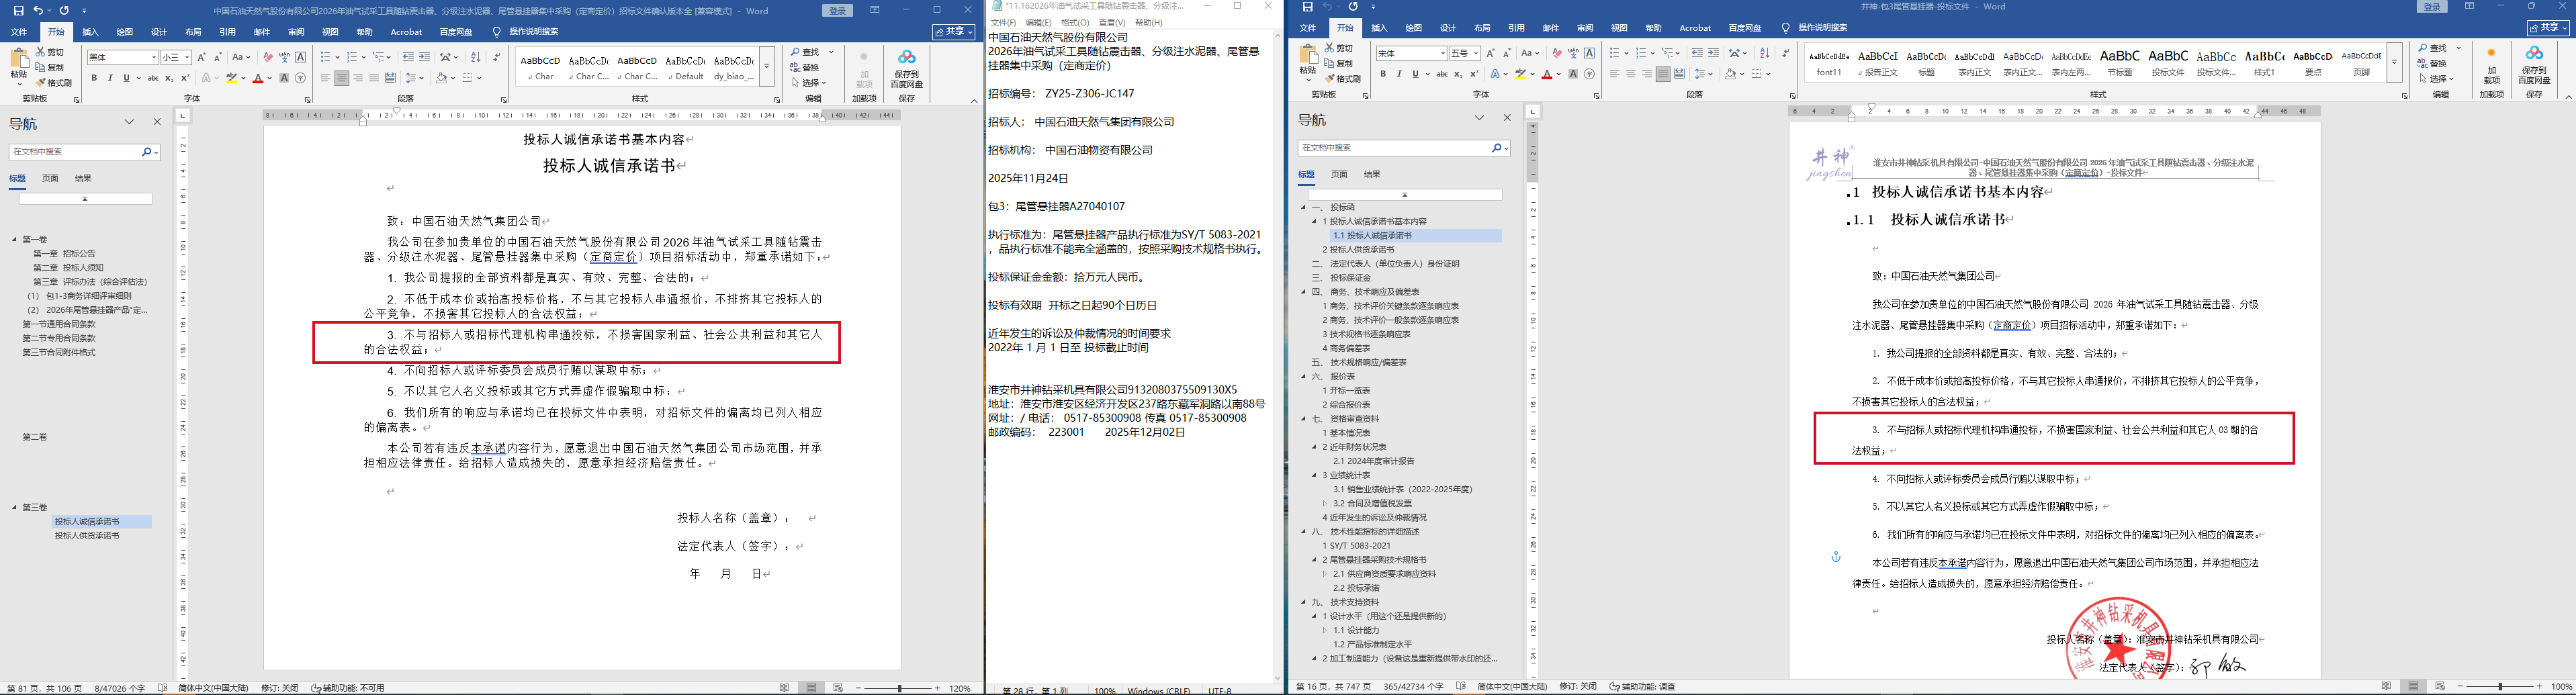This screenshot has height=695, width=2576.
Task: Cut (剪切) the selection in the left Word window
Action: tap(51, 52)
